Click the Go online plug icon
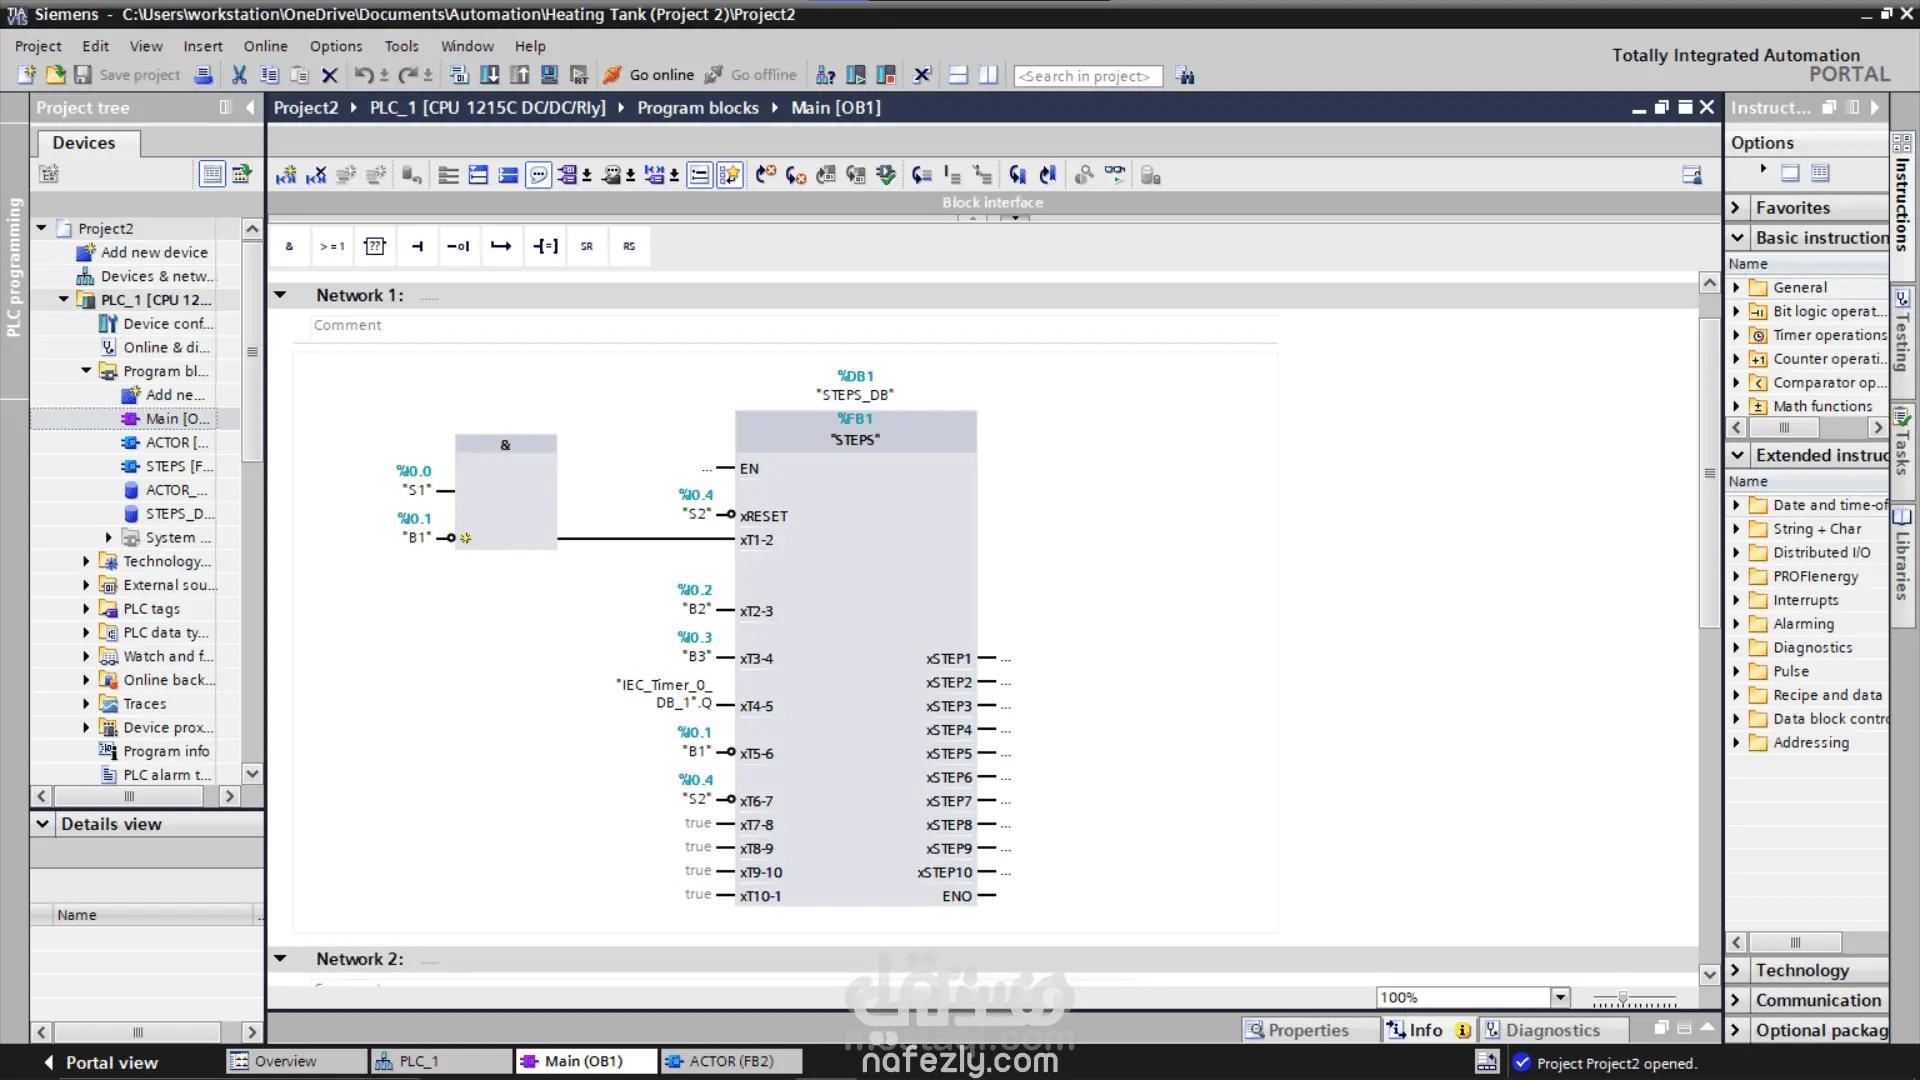The image size is (1920, 1080). (612, 75)
